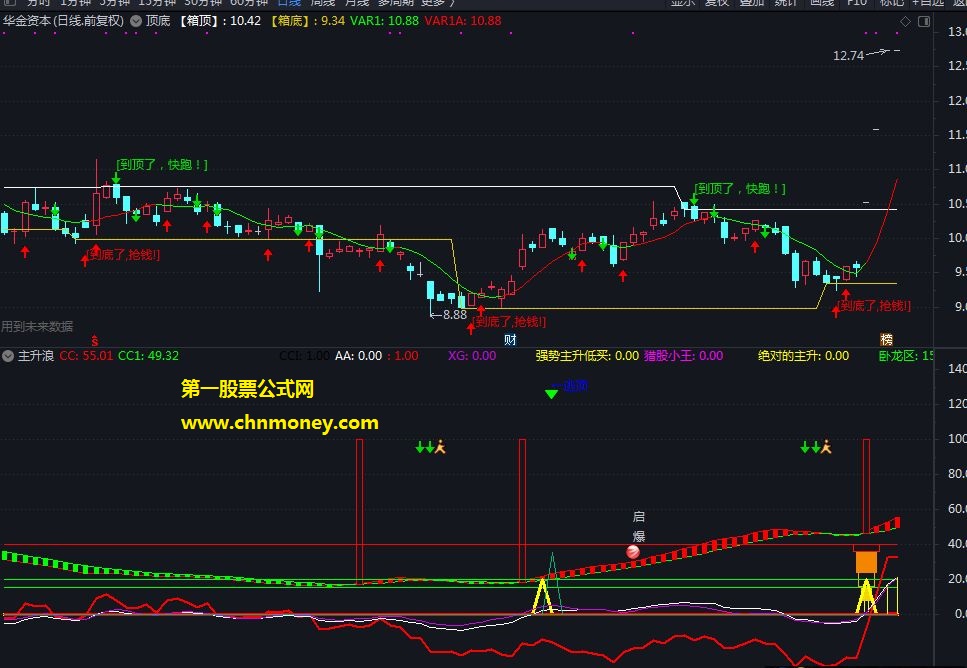This screenshot has height=668, width=967.
Task: Add stock via +自选 button
Action: click(928, 3)
